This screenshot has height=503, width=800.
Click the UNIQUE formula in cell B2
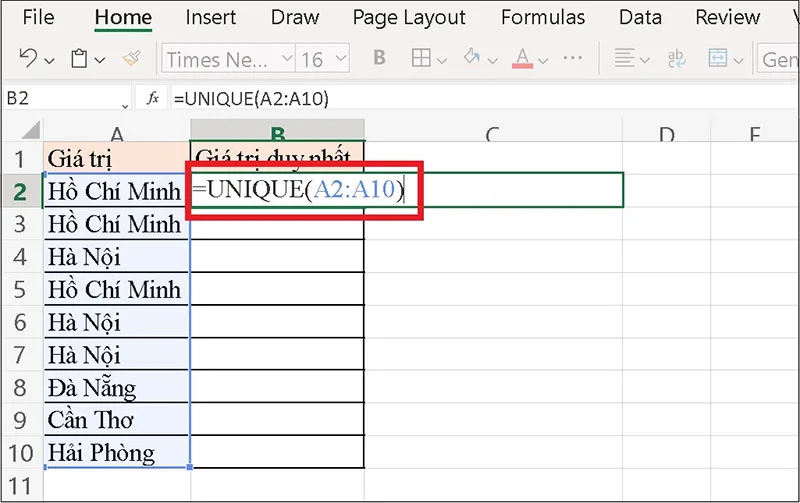click(x=299, y=190)
